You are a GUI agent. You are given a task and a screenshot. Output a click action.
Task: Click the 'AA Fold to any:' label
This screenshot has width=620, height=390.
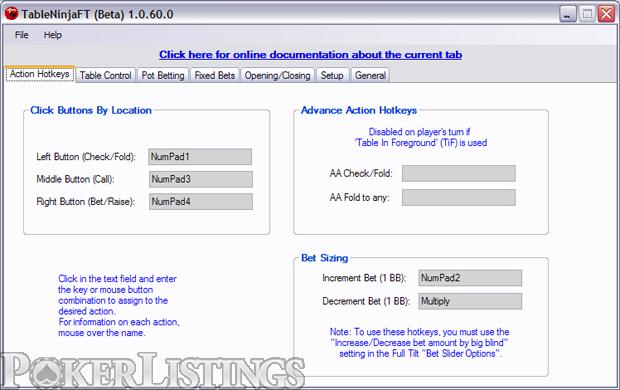[x=359, y=197]
